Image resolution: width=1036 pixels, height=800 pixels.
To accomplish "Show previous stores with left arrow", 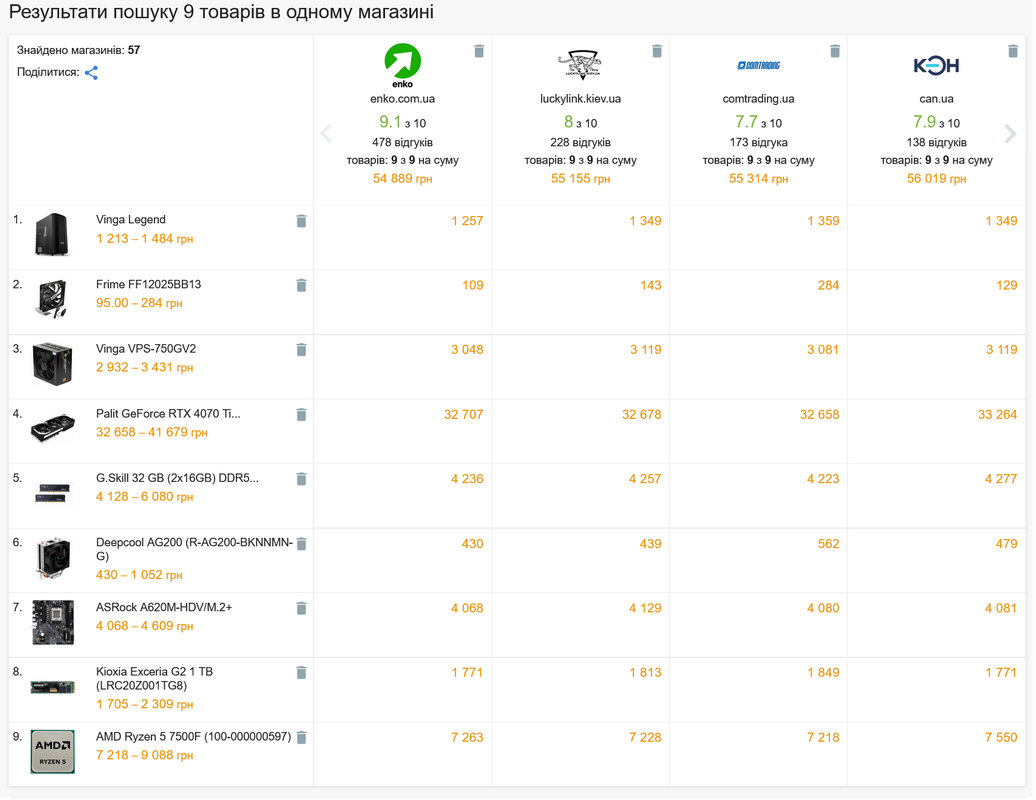I will [x=326, y=133].
